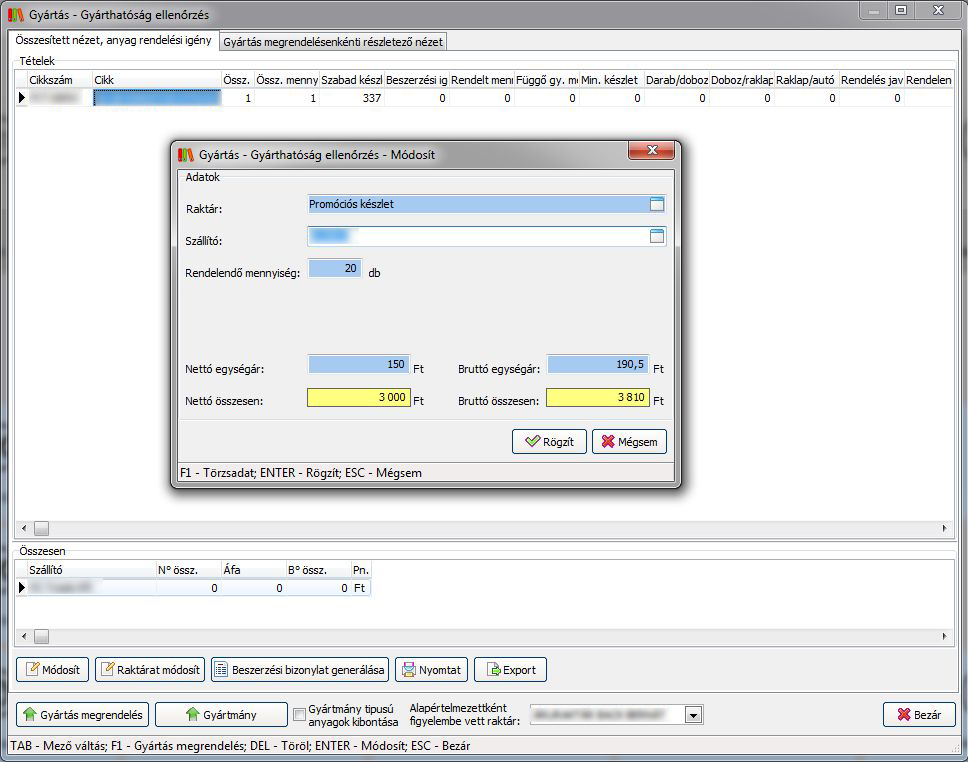This screenshot has height=762, width=968.
Task: Click the Nyomtat print button
Action: click(x=431, y=670)
